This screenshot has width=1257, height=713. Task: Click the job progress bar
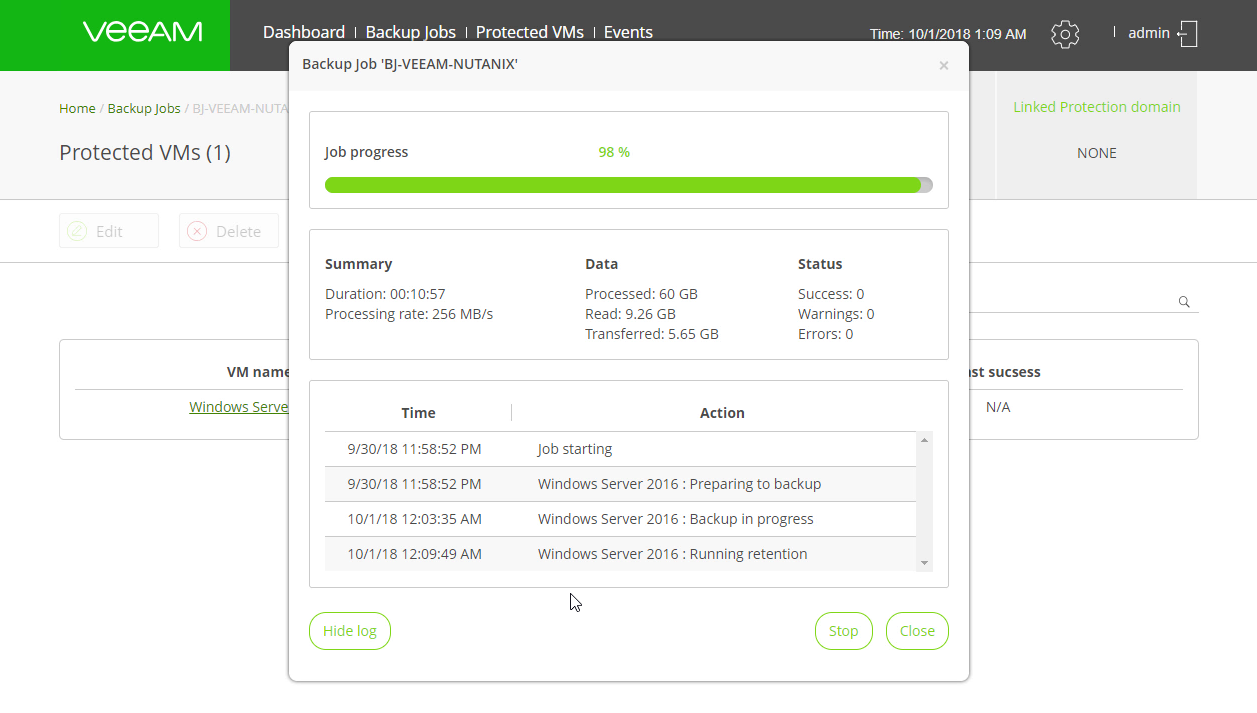click(629, 185)
